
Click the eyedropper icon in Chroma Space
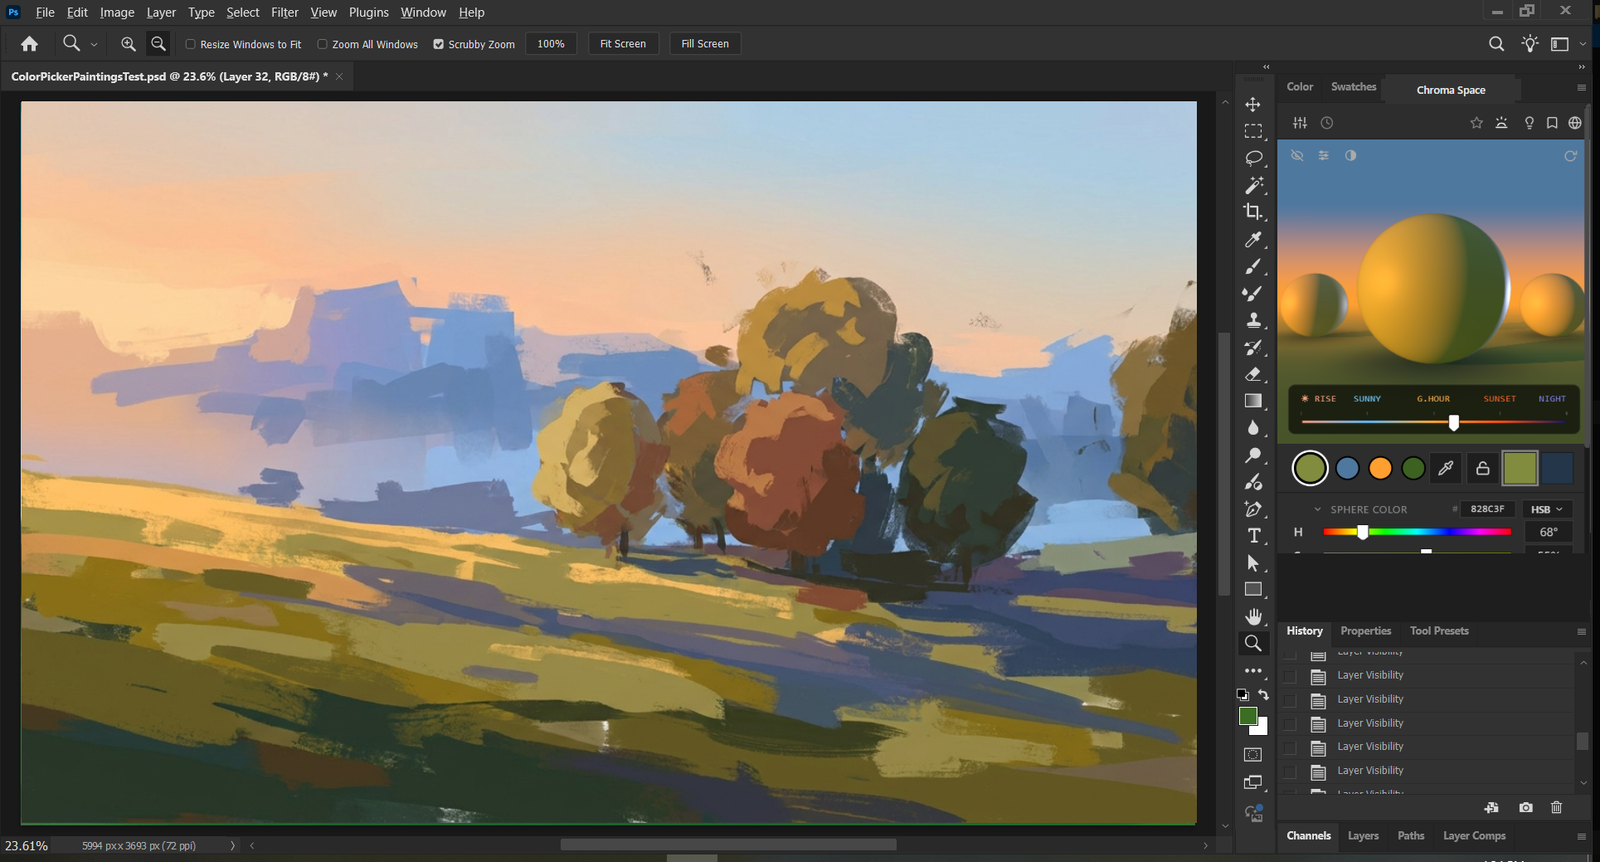[1446, 468]
